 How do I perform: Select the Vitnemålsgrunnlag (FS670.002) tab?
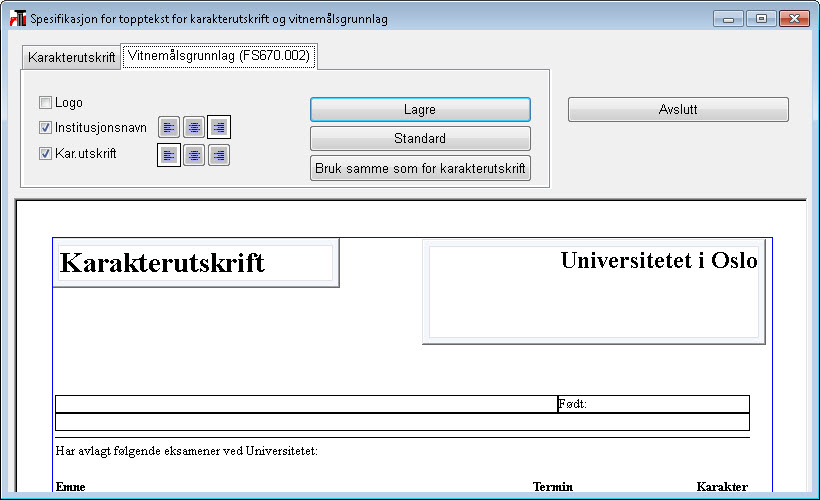[x=219, y=56]
